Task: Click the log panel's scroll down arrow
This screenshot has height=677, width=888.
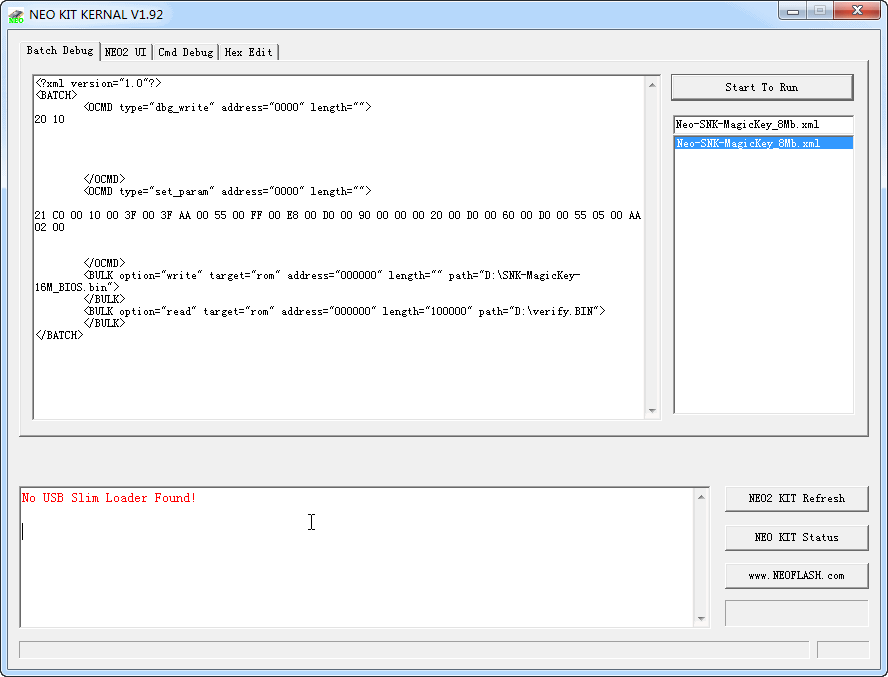Action: [701, 619]
